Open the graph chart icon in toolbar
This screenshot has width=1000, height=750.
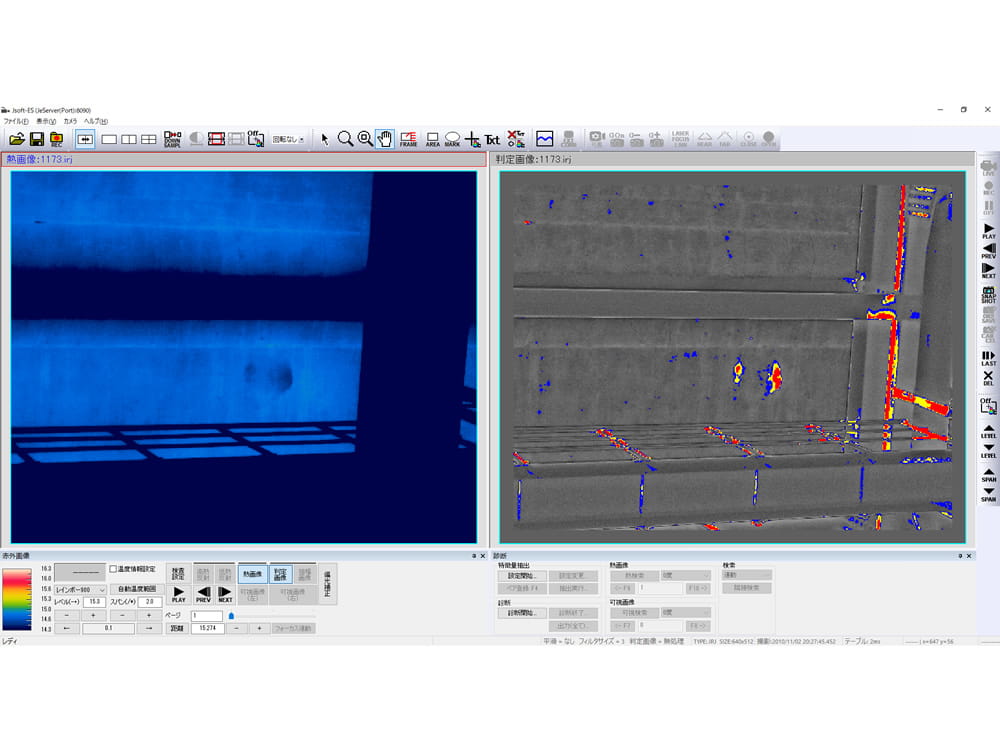[x=545, y=139]
